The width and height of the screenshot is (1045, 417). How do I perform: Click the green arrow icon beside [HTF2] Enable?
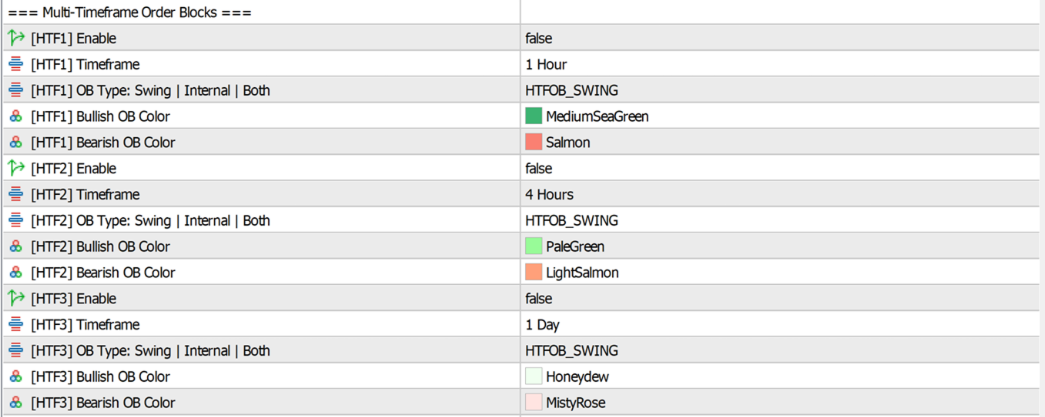16,169
